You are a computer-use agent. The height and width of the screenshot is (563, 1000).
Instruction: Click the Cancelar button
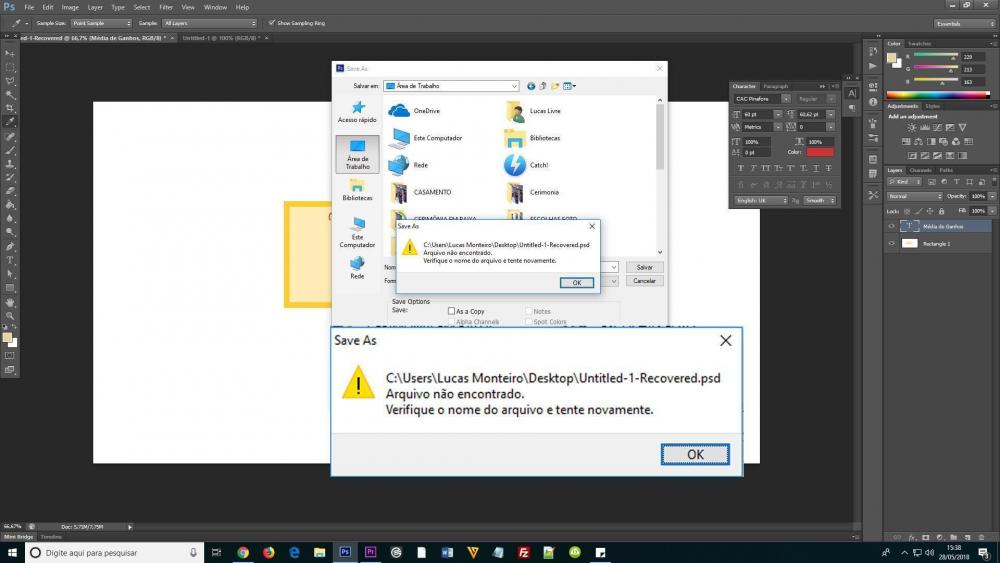click(x=644, y=281)
